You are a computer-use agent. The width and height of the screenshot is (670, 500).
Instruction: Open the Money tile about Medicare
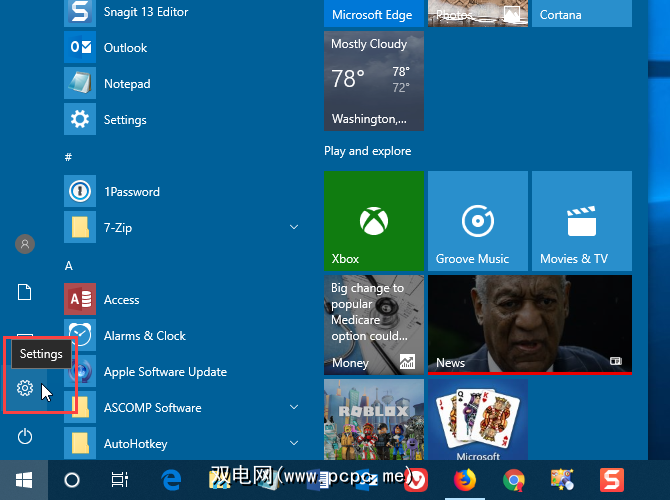click(x=374, y=325)
